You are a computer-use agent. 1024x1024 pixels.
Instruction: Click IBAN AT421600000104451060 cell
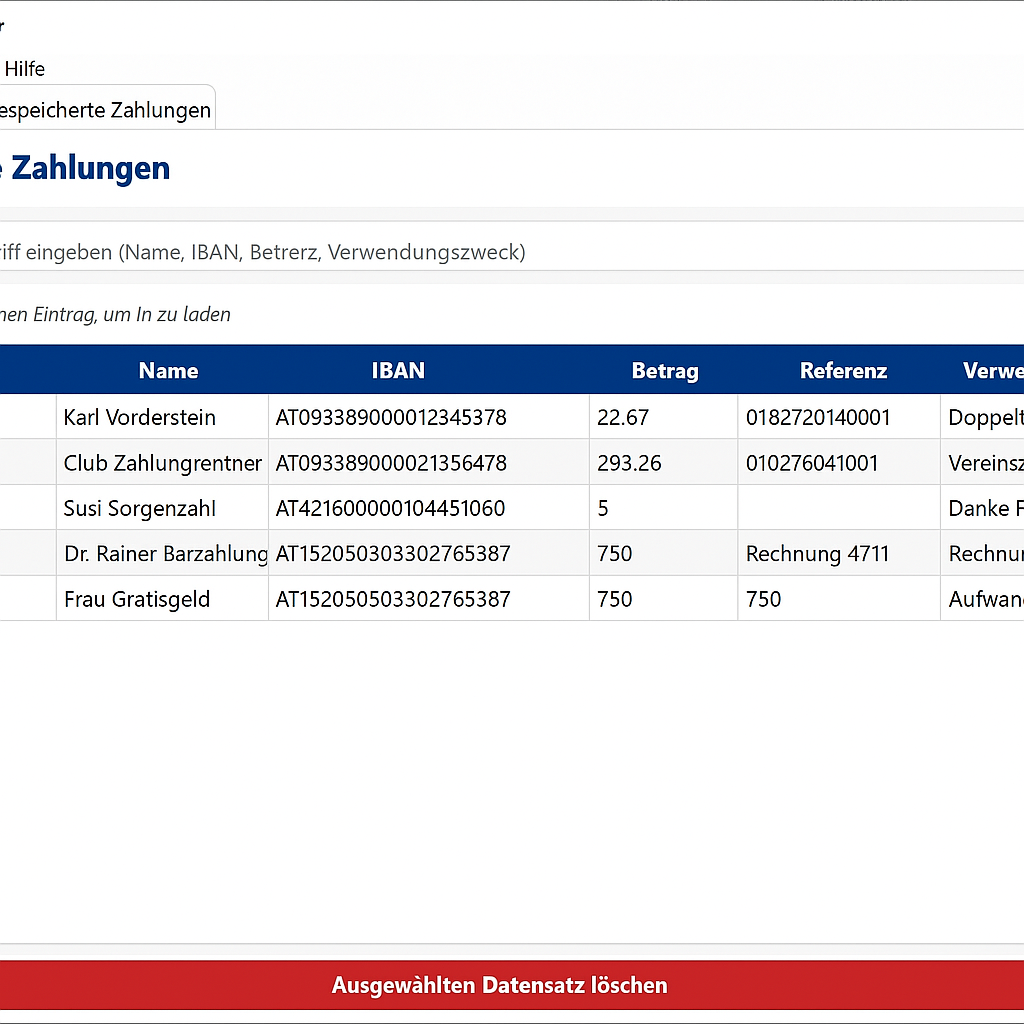pyautogui.click(x=390, y=508)
